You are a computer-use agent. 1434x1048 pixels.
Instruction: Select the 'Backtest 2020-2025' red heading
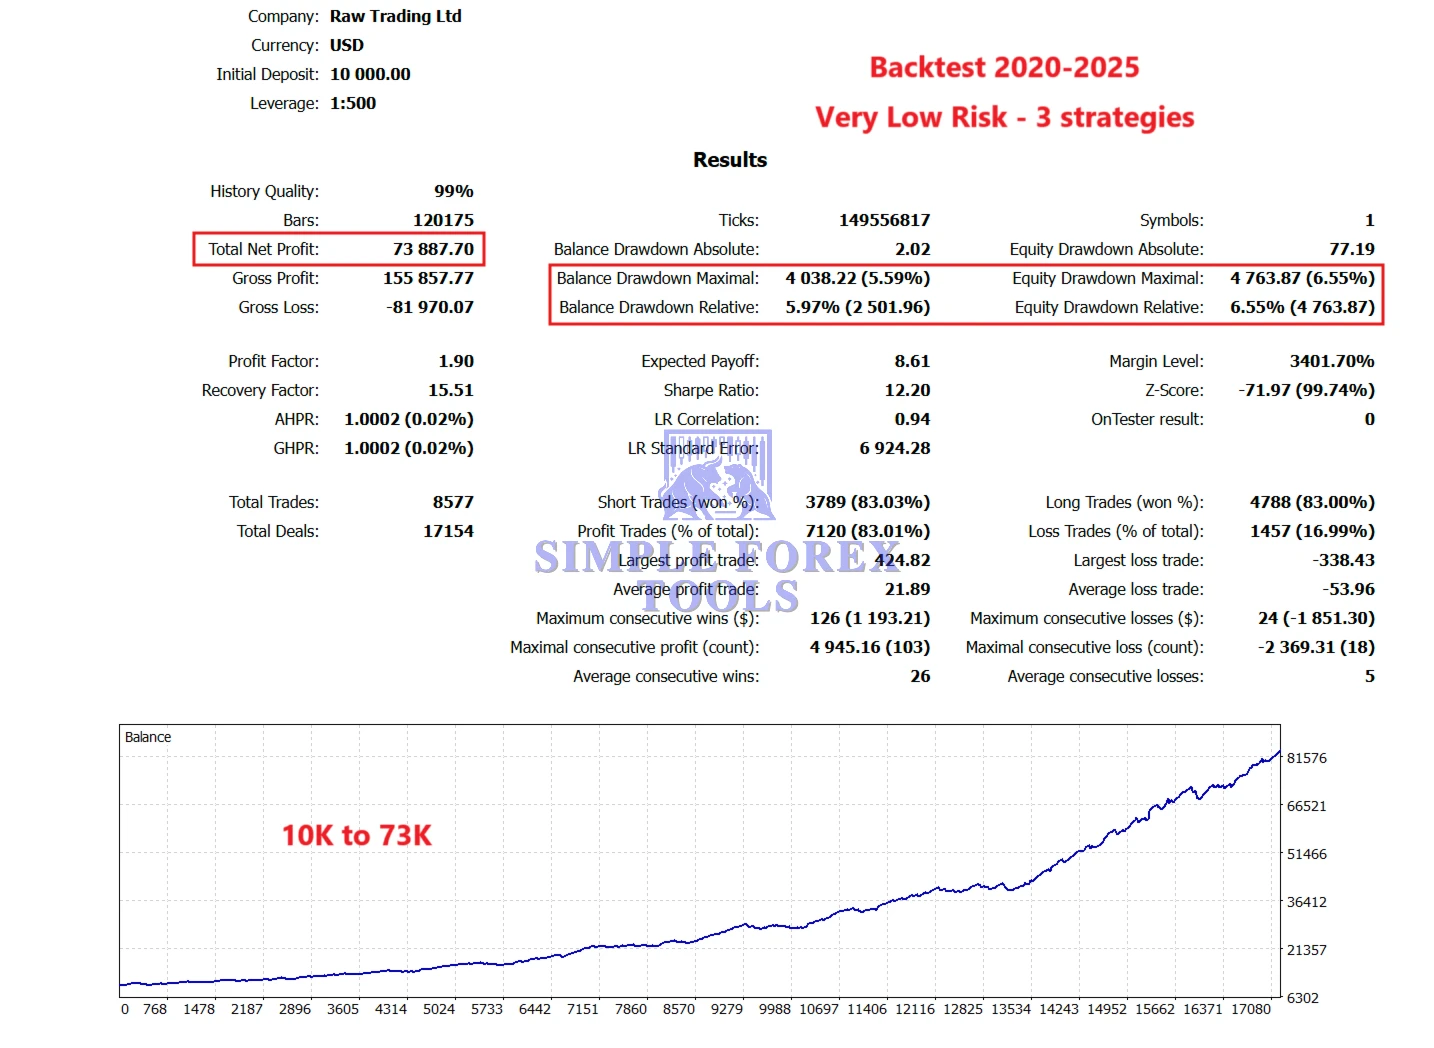[x=1004, y=67]
